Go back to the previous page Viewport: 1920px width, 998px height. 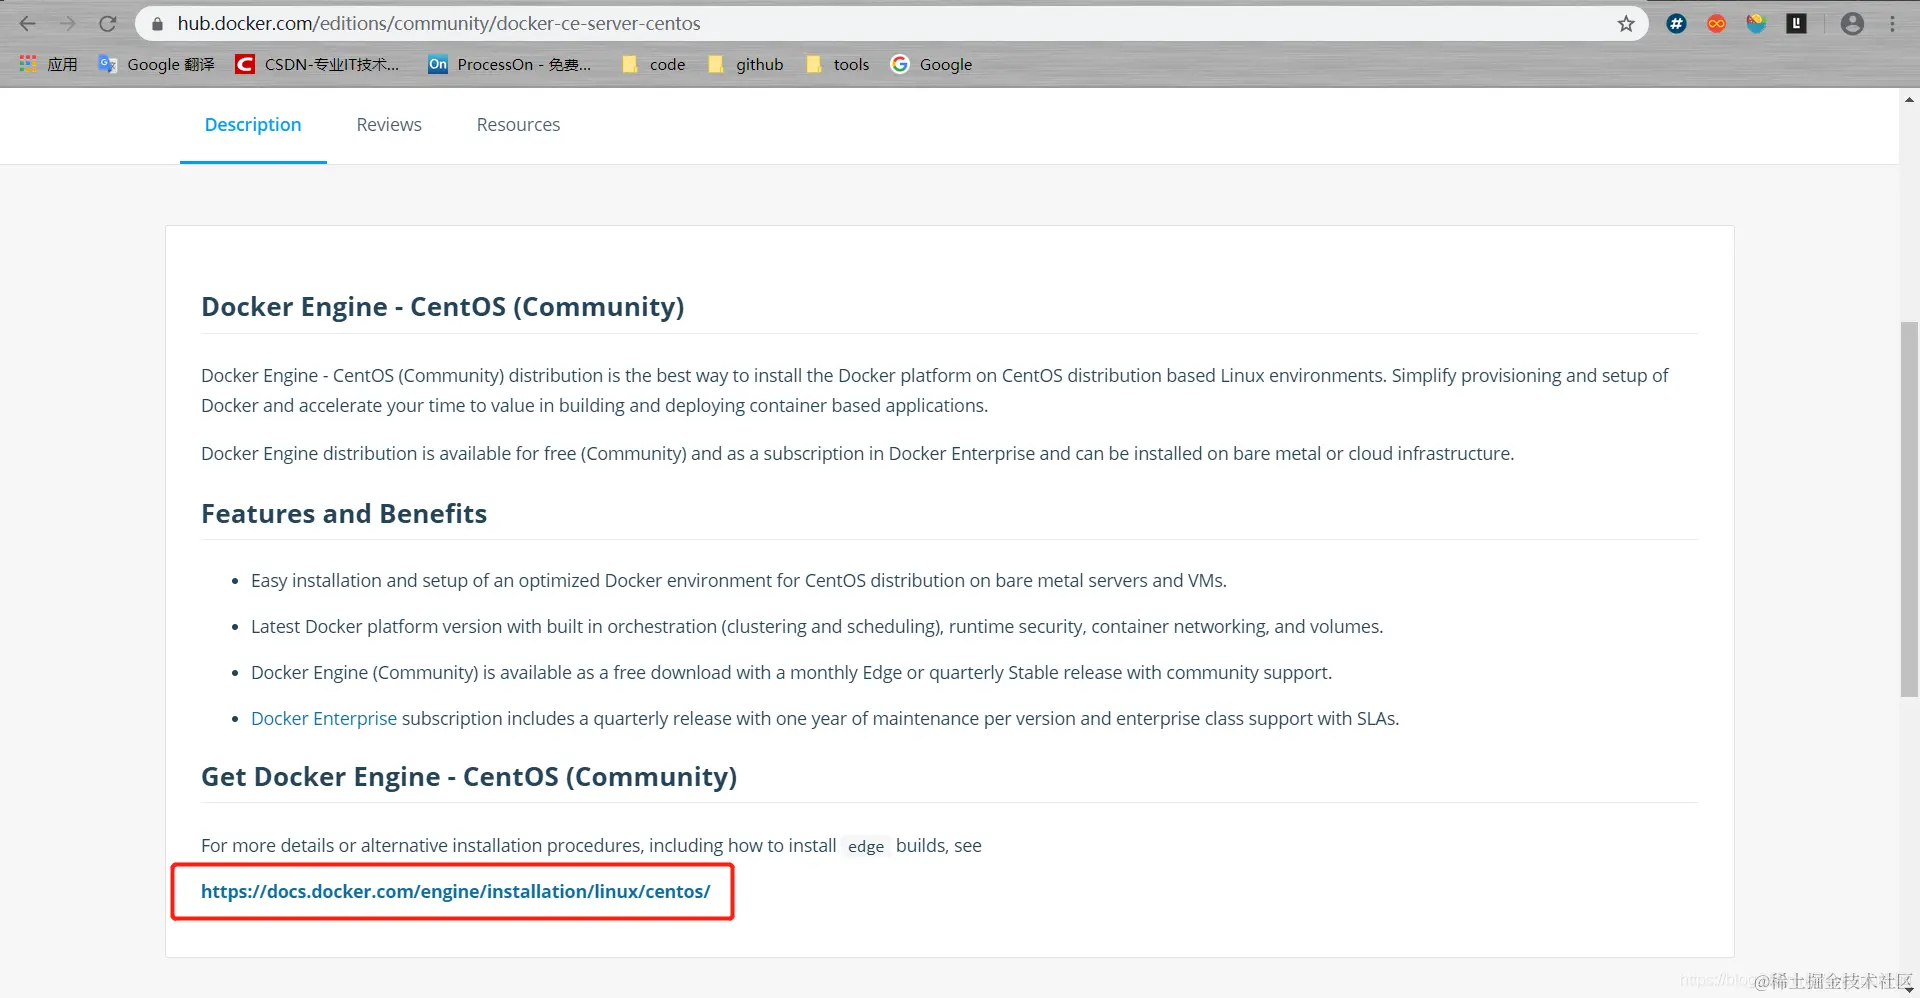28,23
